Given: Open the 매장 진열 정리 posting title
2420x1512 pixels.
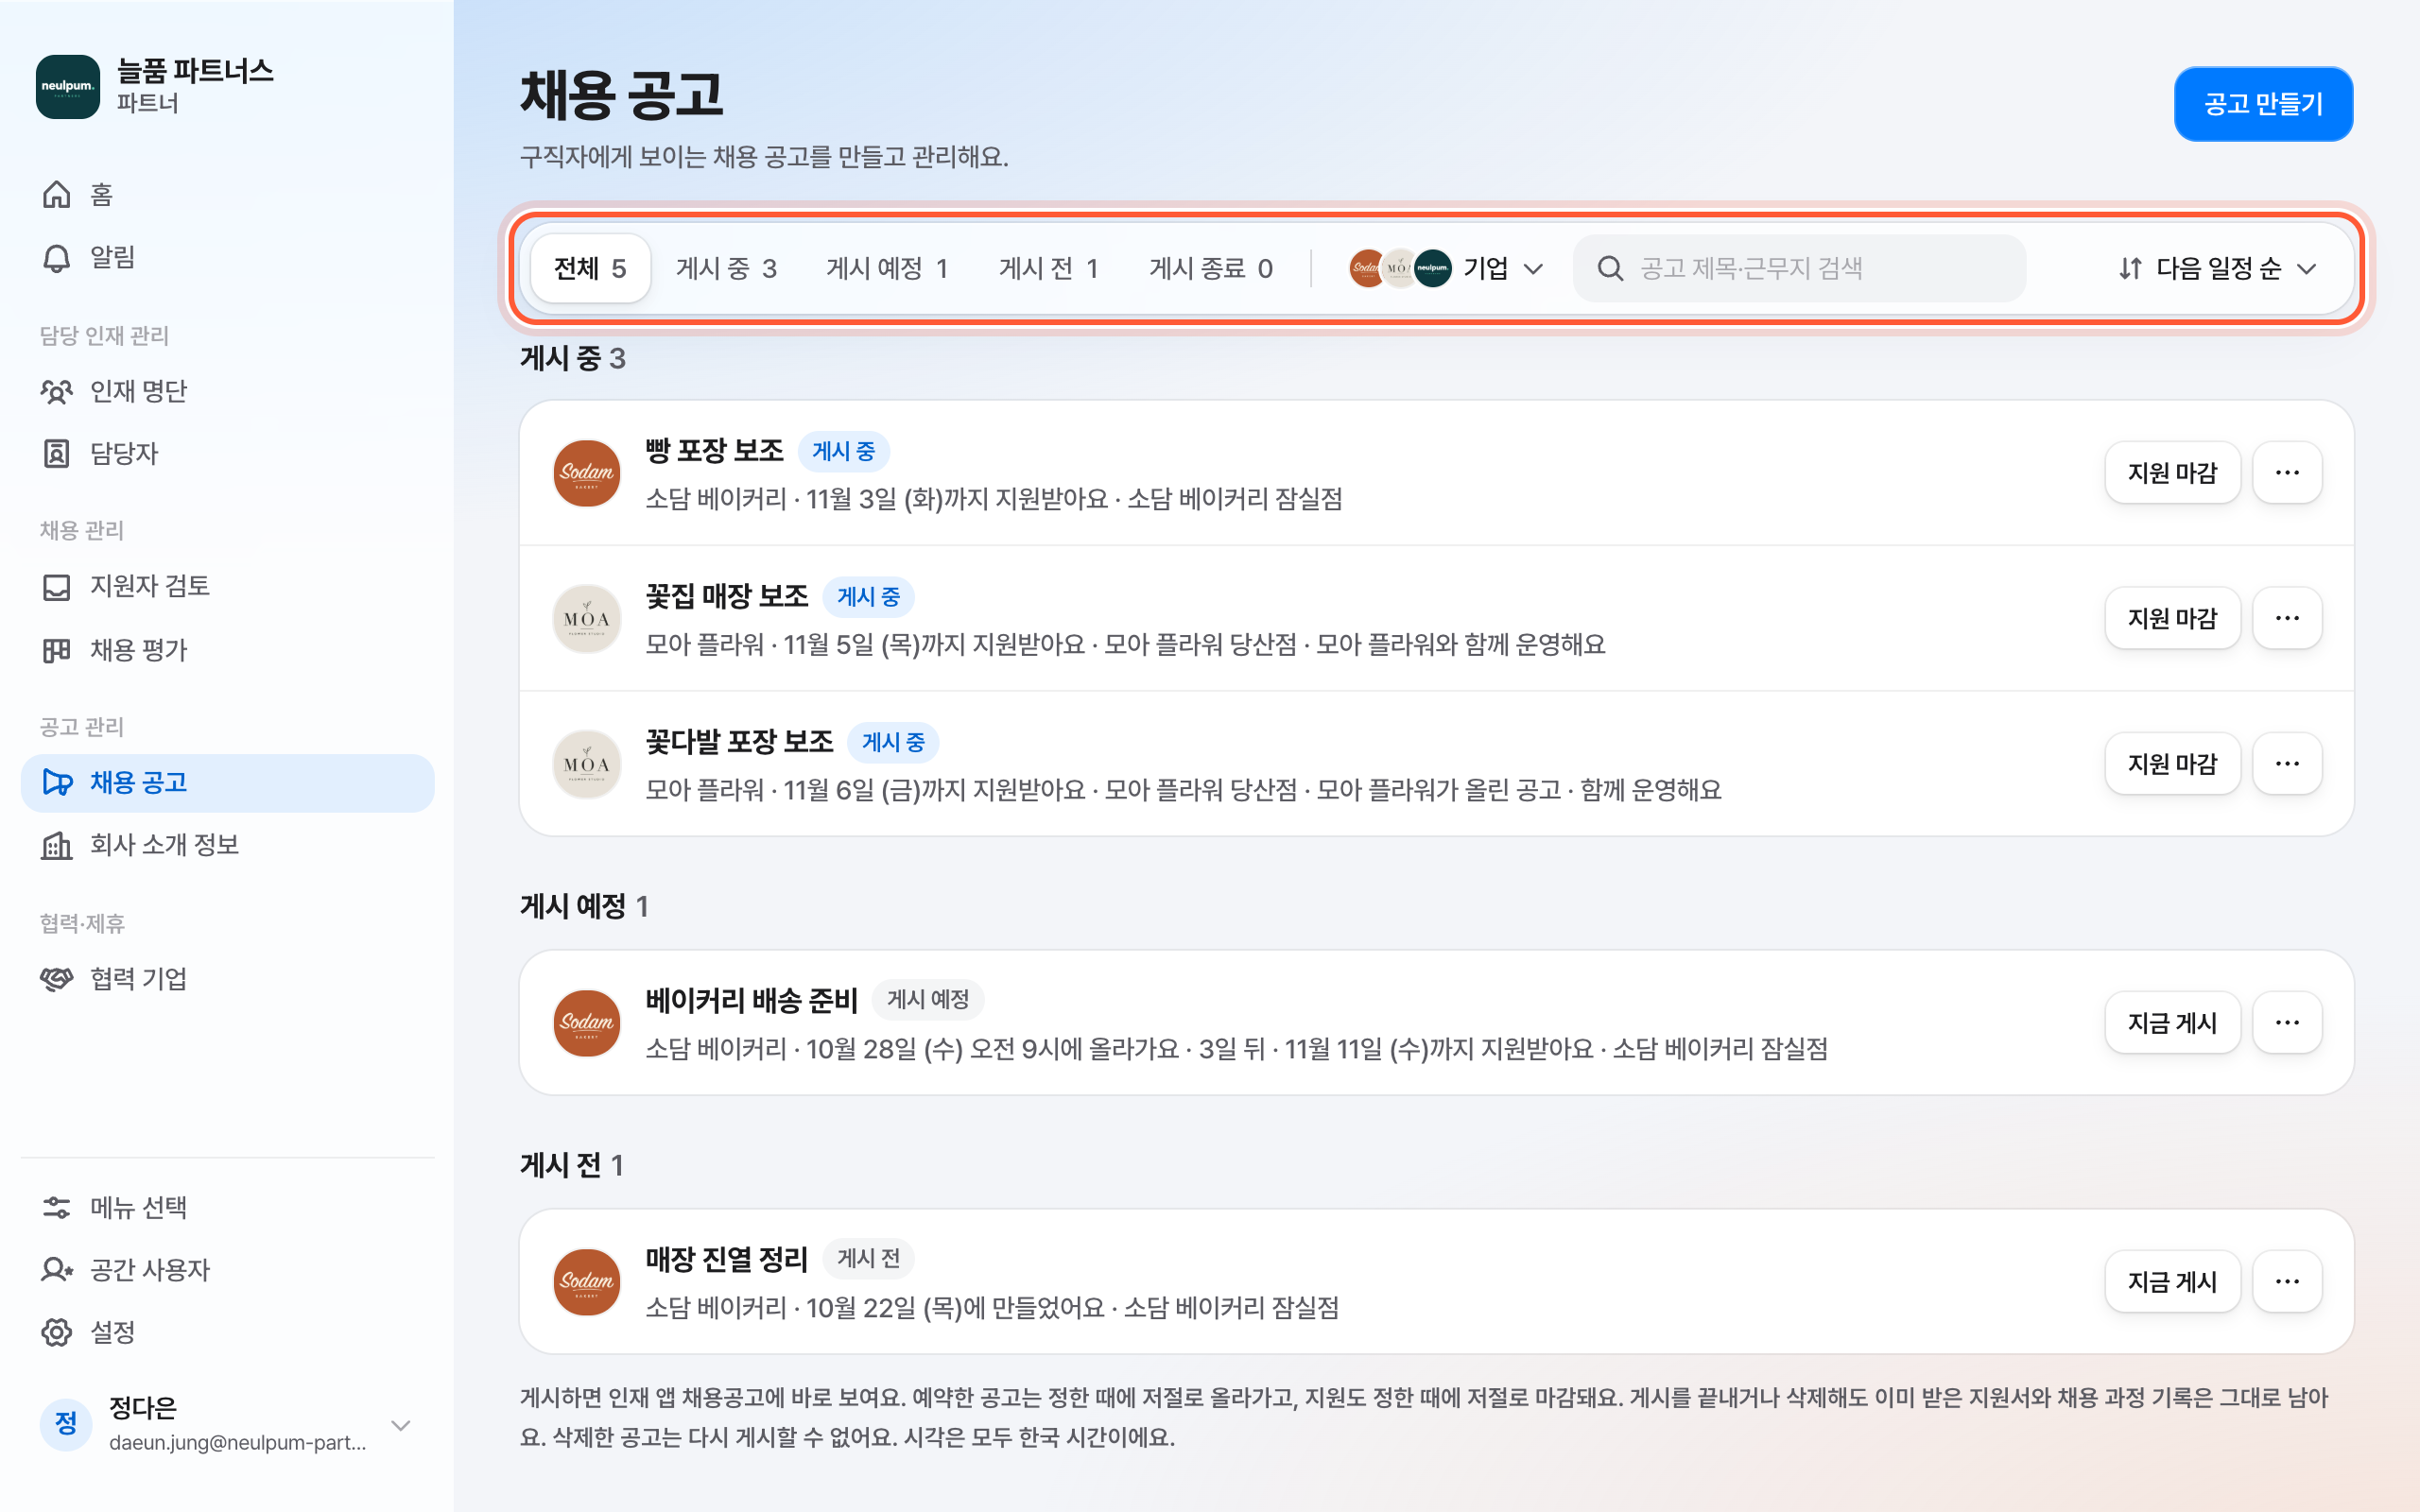Looking at the screenshot, I should (726, 1259).
